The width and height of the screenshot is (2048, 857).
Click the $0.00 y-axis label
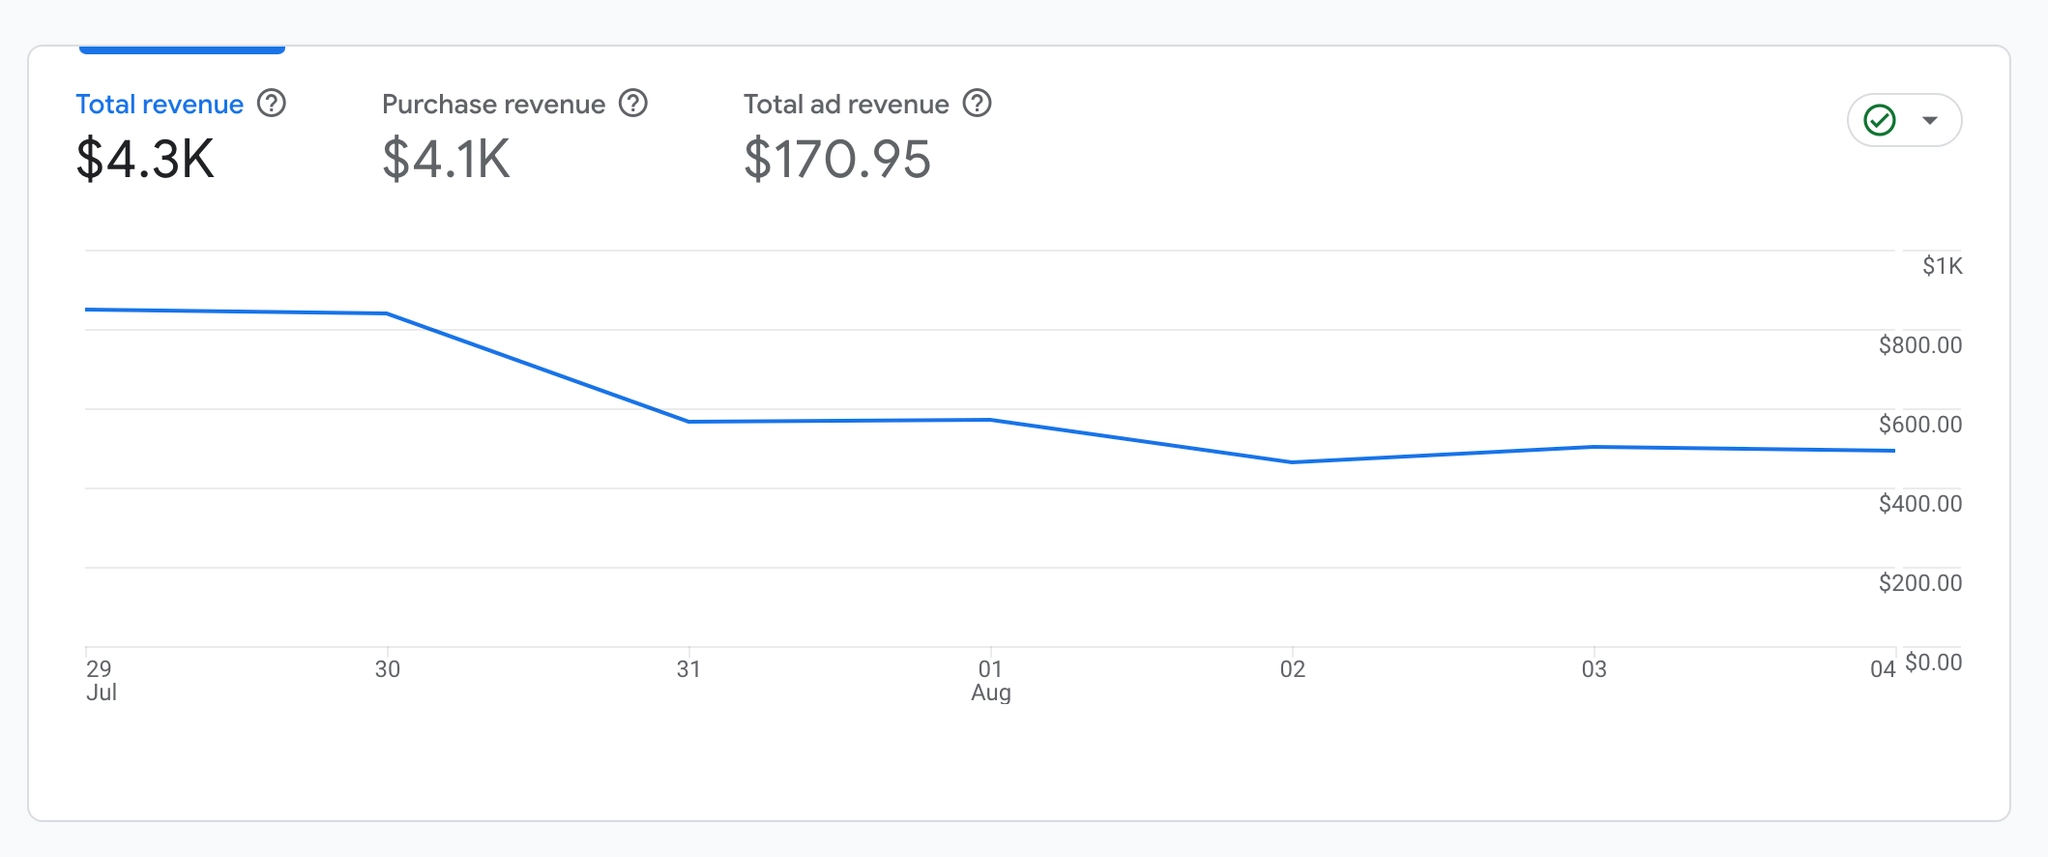coord(1933,662)
